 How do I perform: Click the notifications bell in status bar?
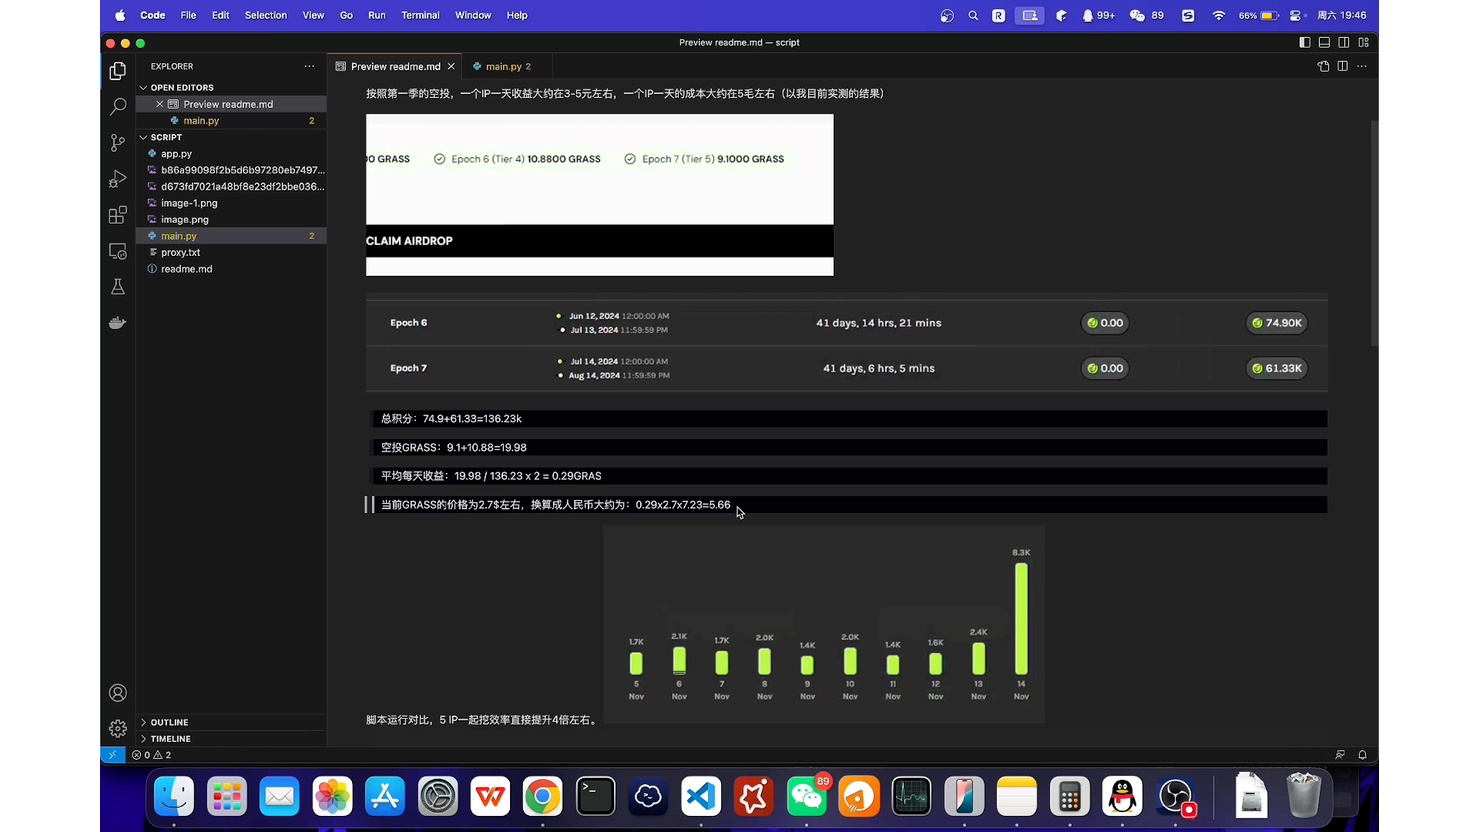pos(1362,755)
